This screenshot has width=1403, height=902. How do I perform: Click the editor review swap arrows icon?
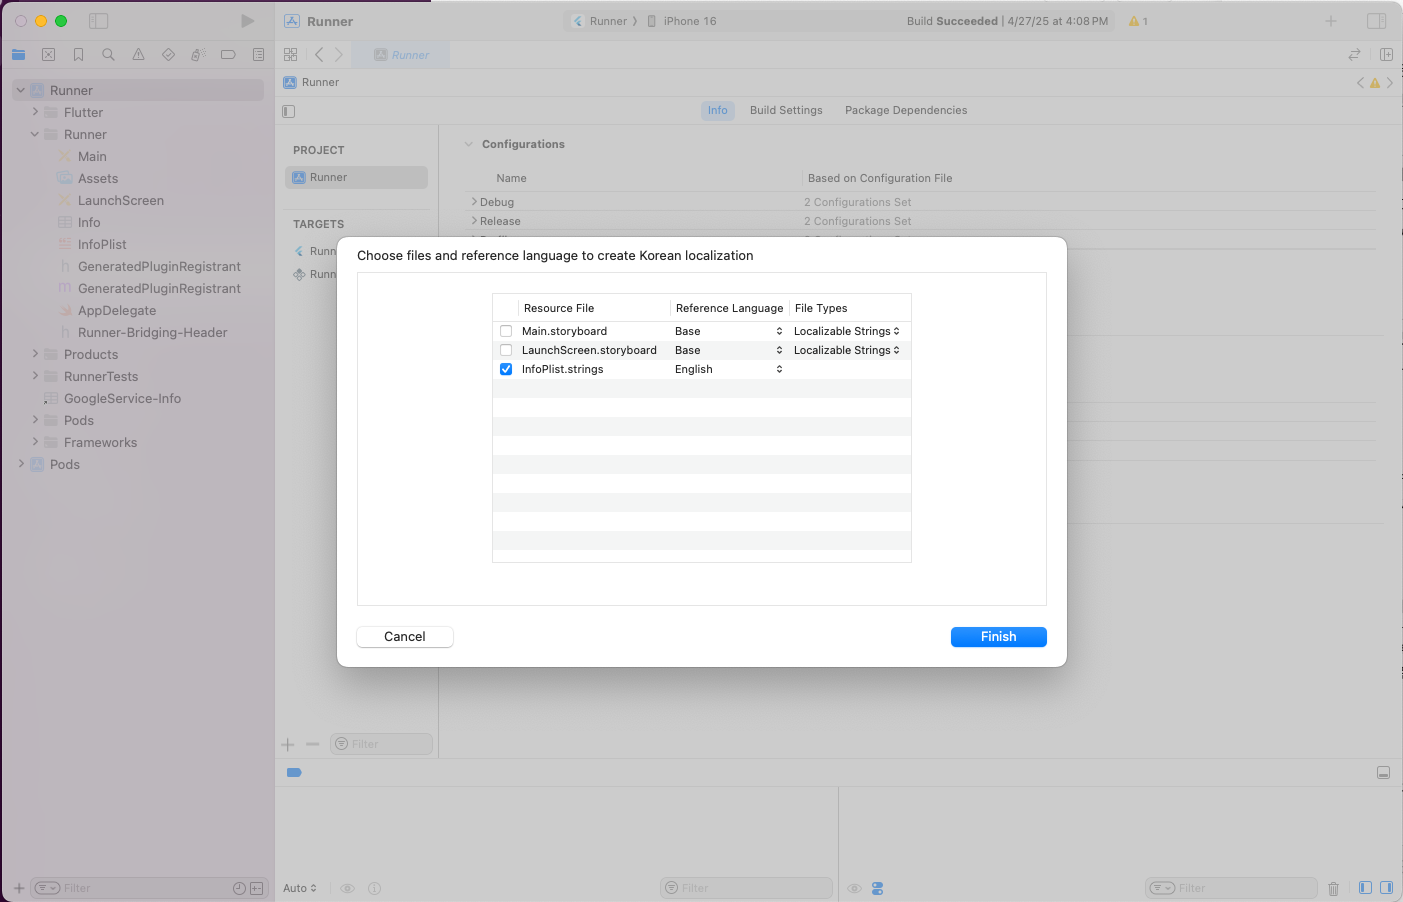point(1354,55)
